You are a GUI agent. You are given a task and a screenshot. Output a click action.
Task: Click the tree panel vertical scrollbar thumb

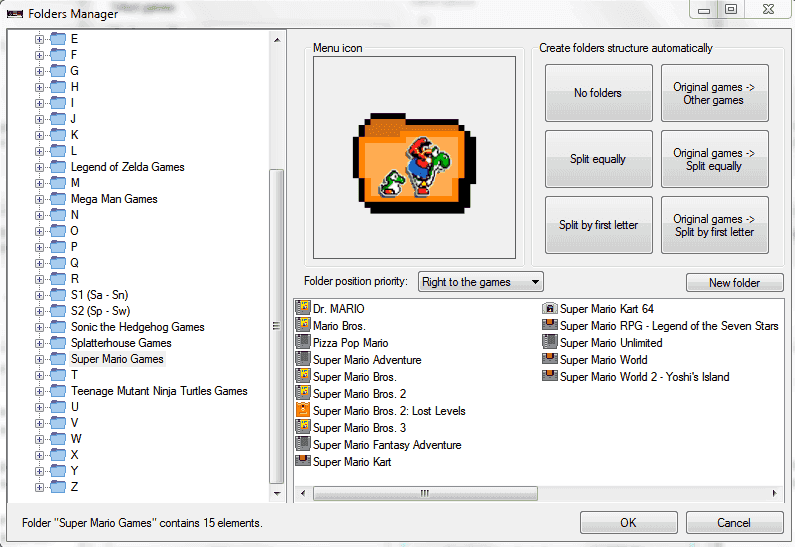click(277, 326)
